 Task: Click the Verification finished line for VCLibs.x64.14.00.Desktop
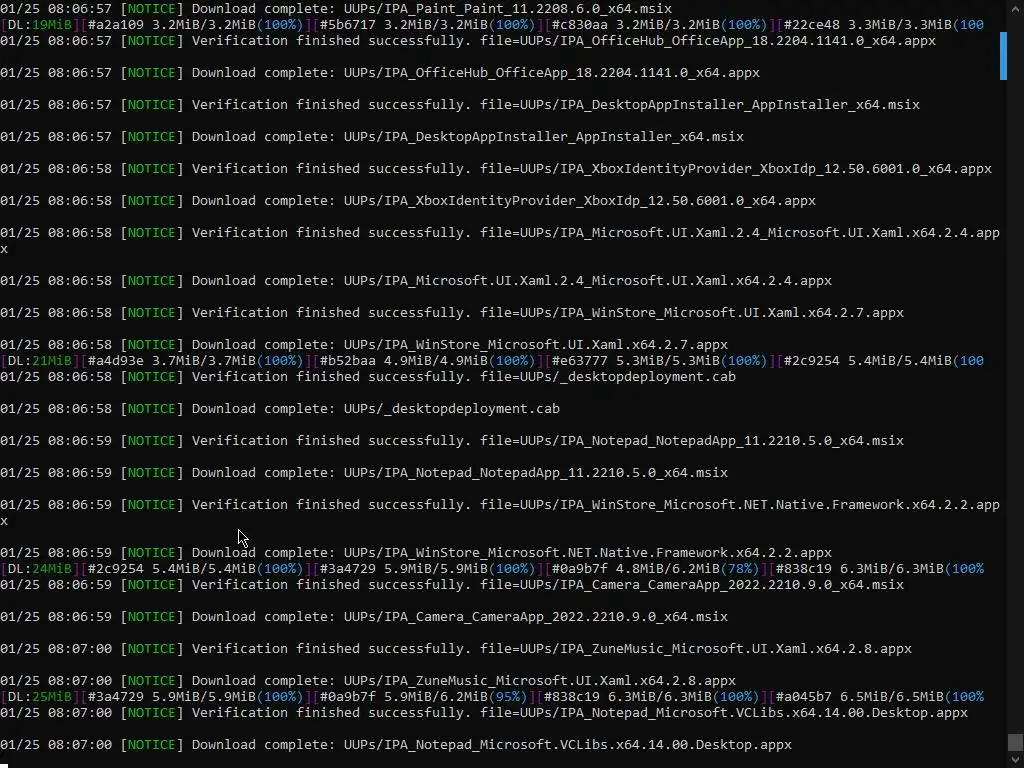pyautogui.click(x=484, y=713)
